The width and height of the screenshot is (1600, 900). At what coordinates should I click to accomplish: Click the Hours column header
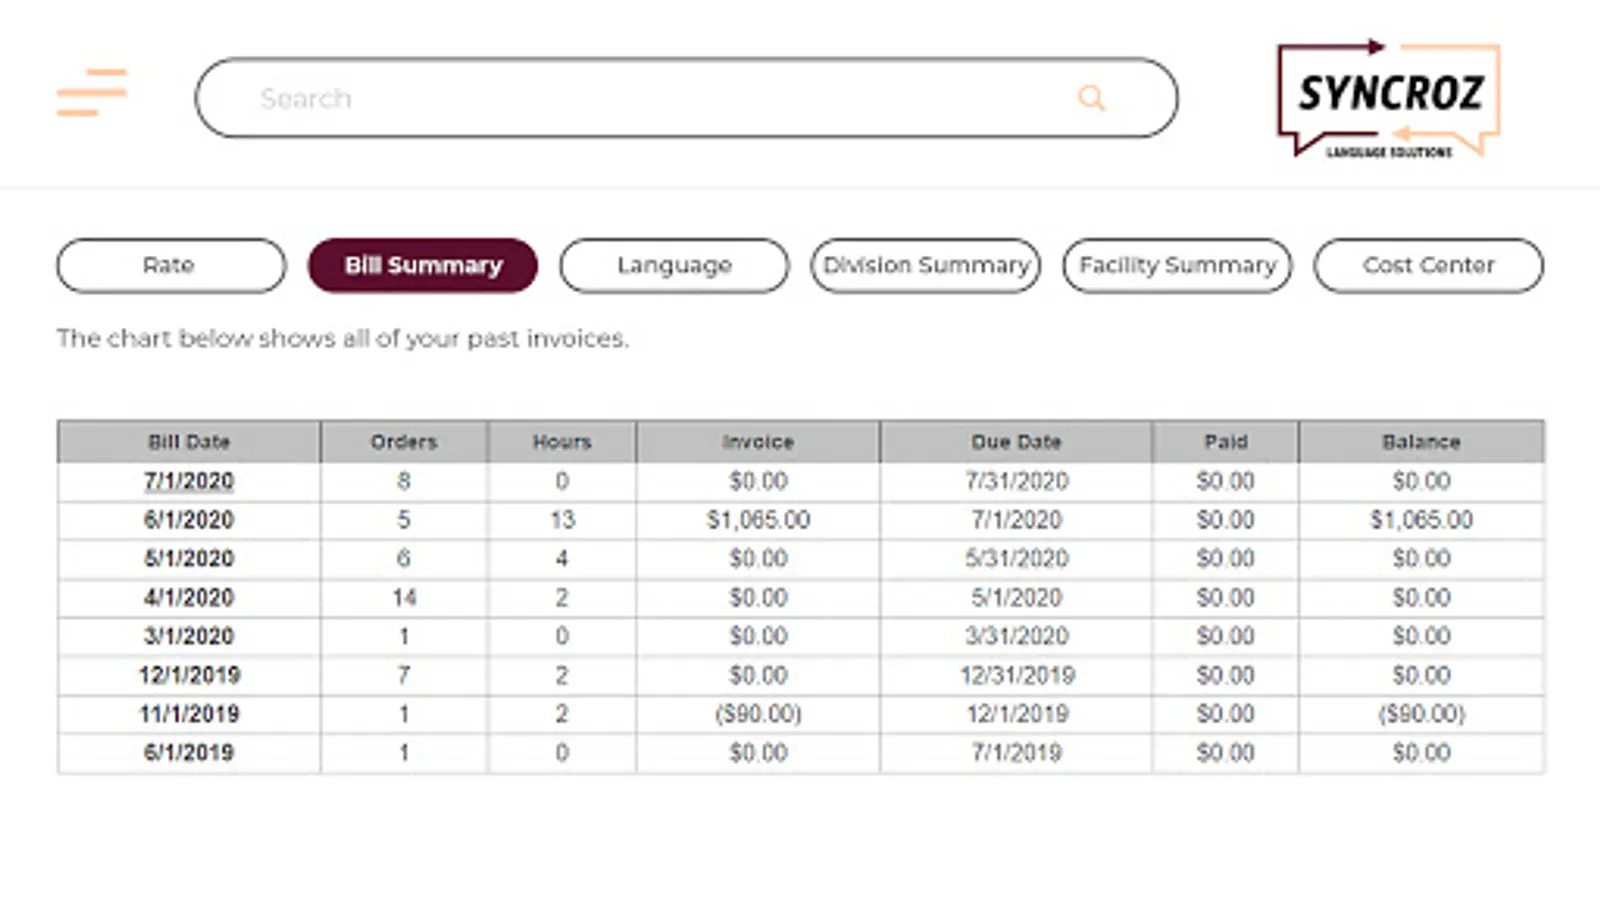(x=562, y=442)
